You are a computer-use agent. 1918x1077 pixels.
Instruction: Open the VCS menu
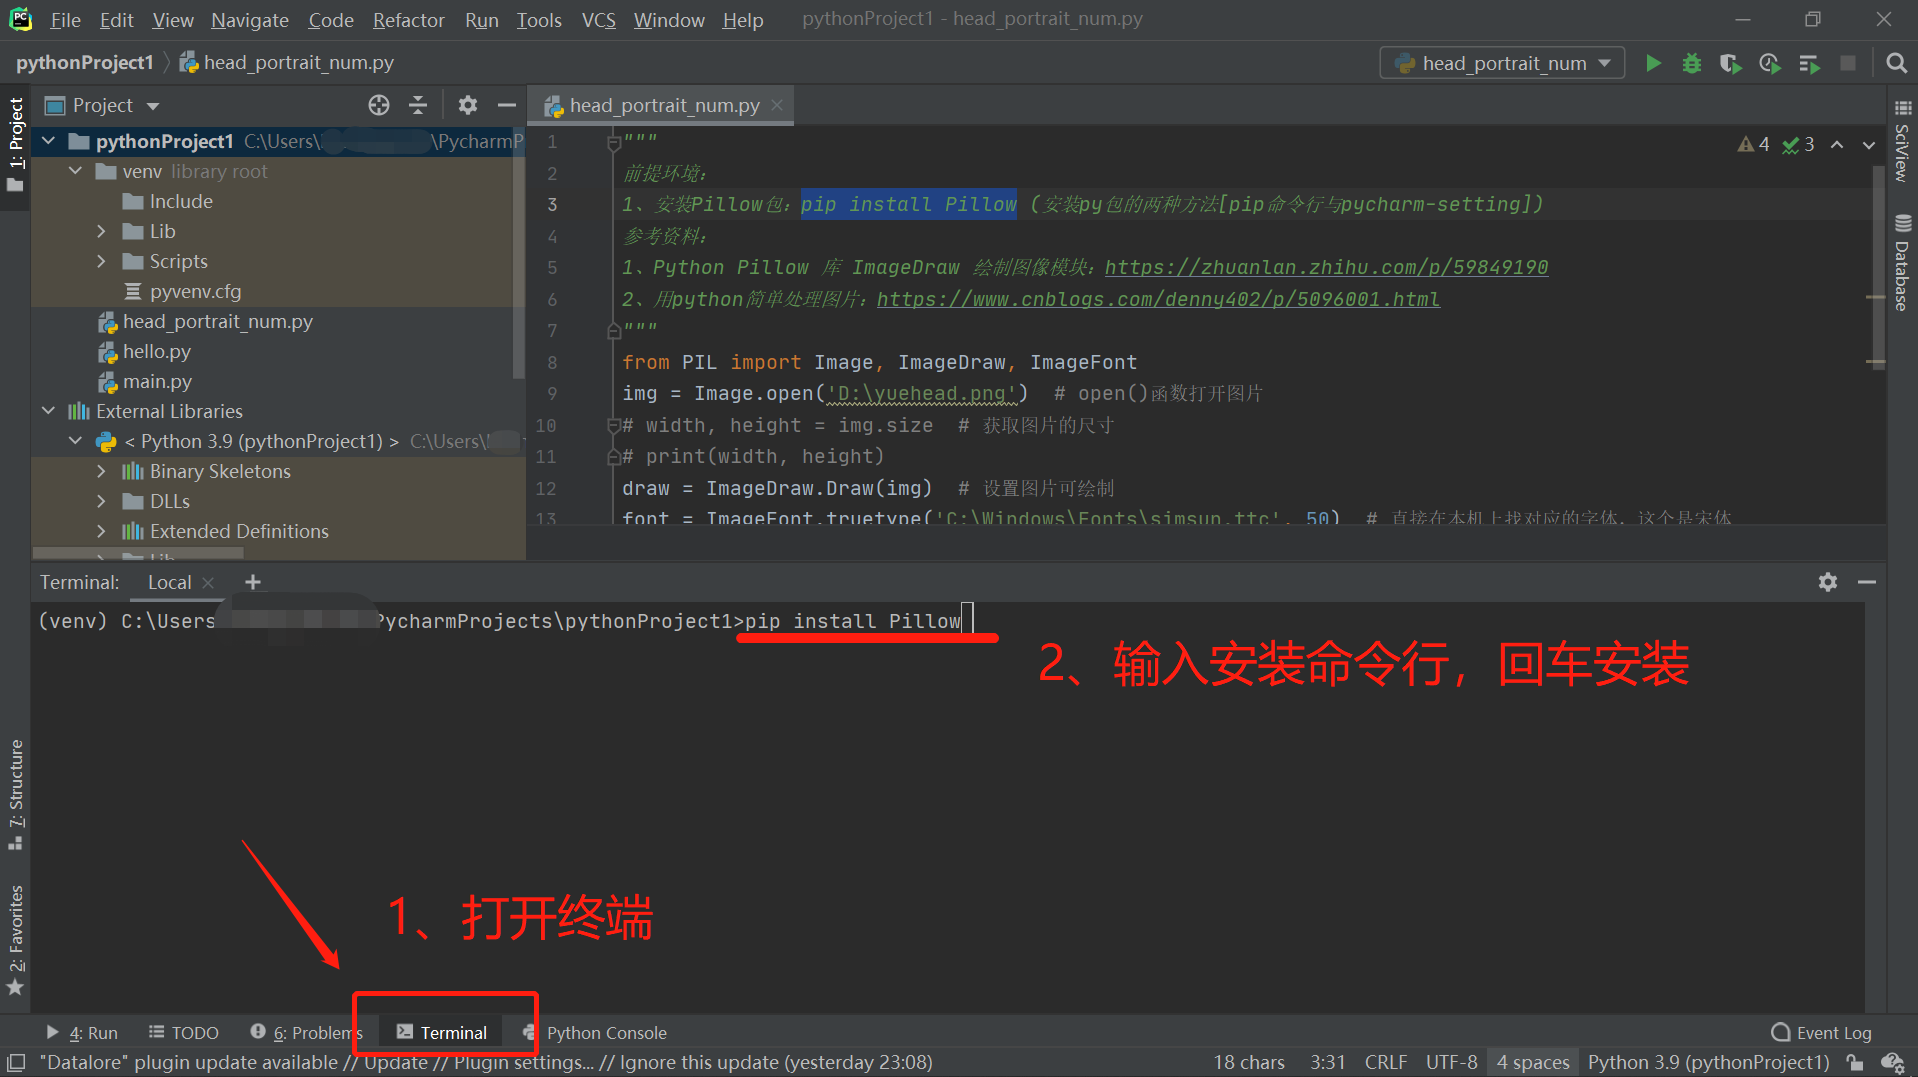click(598, 19)
